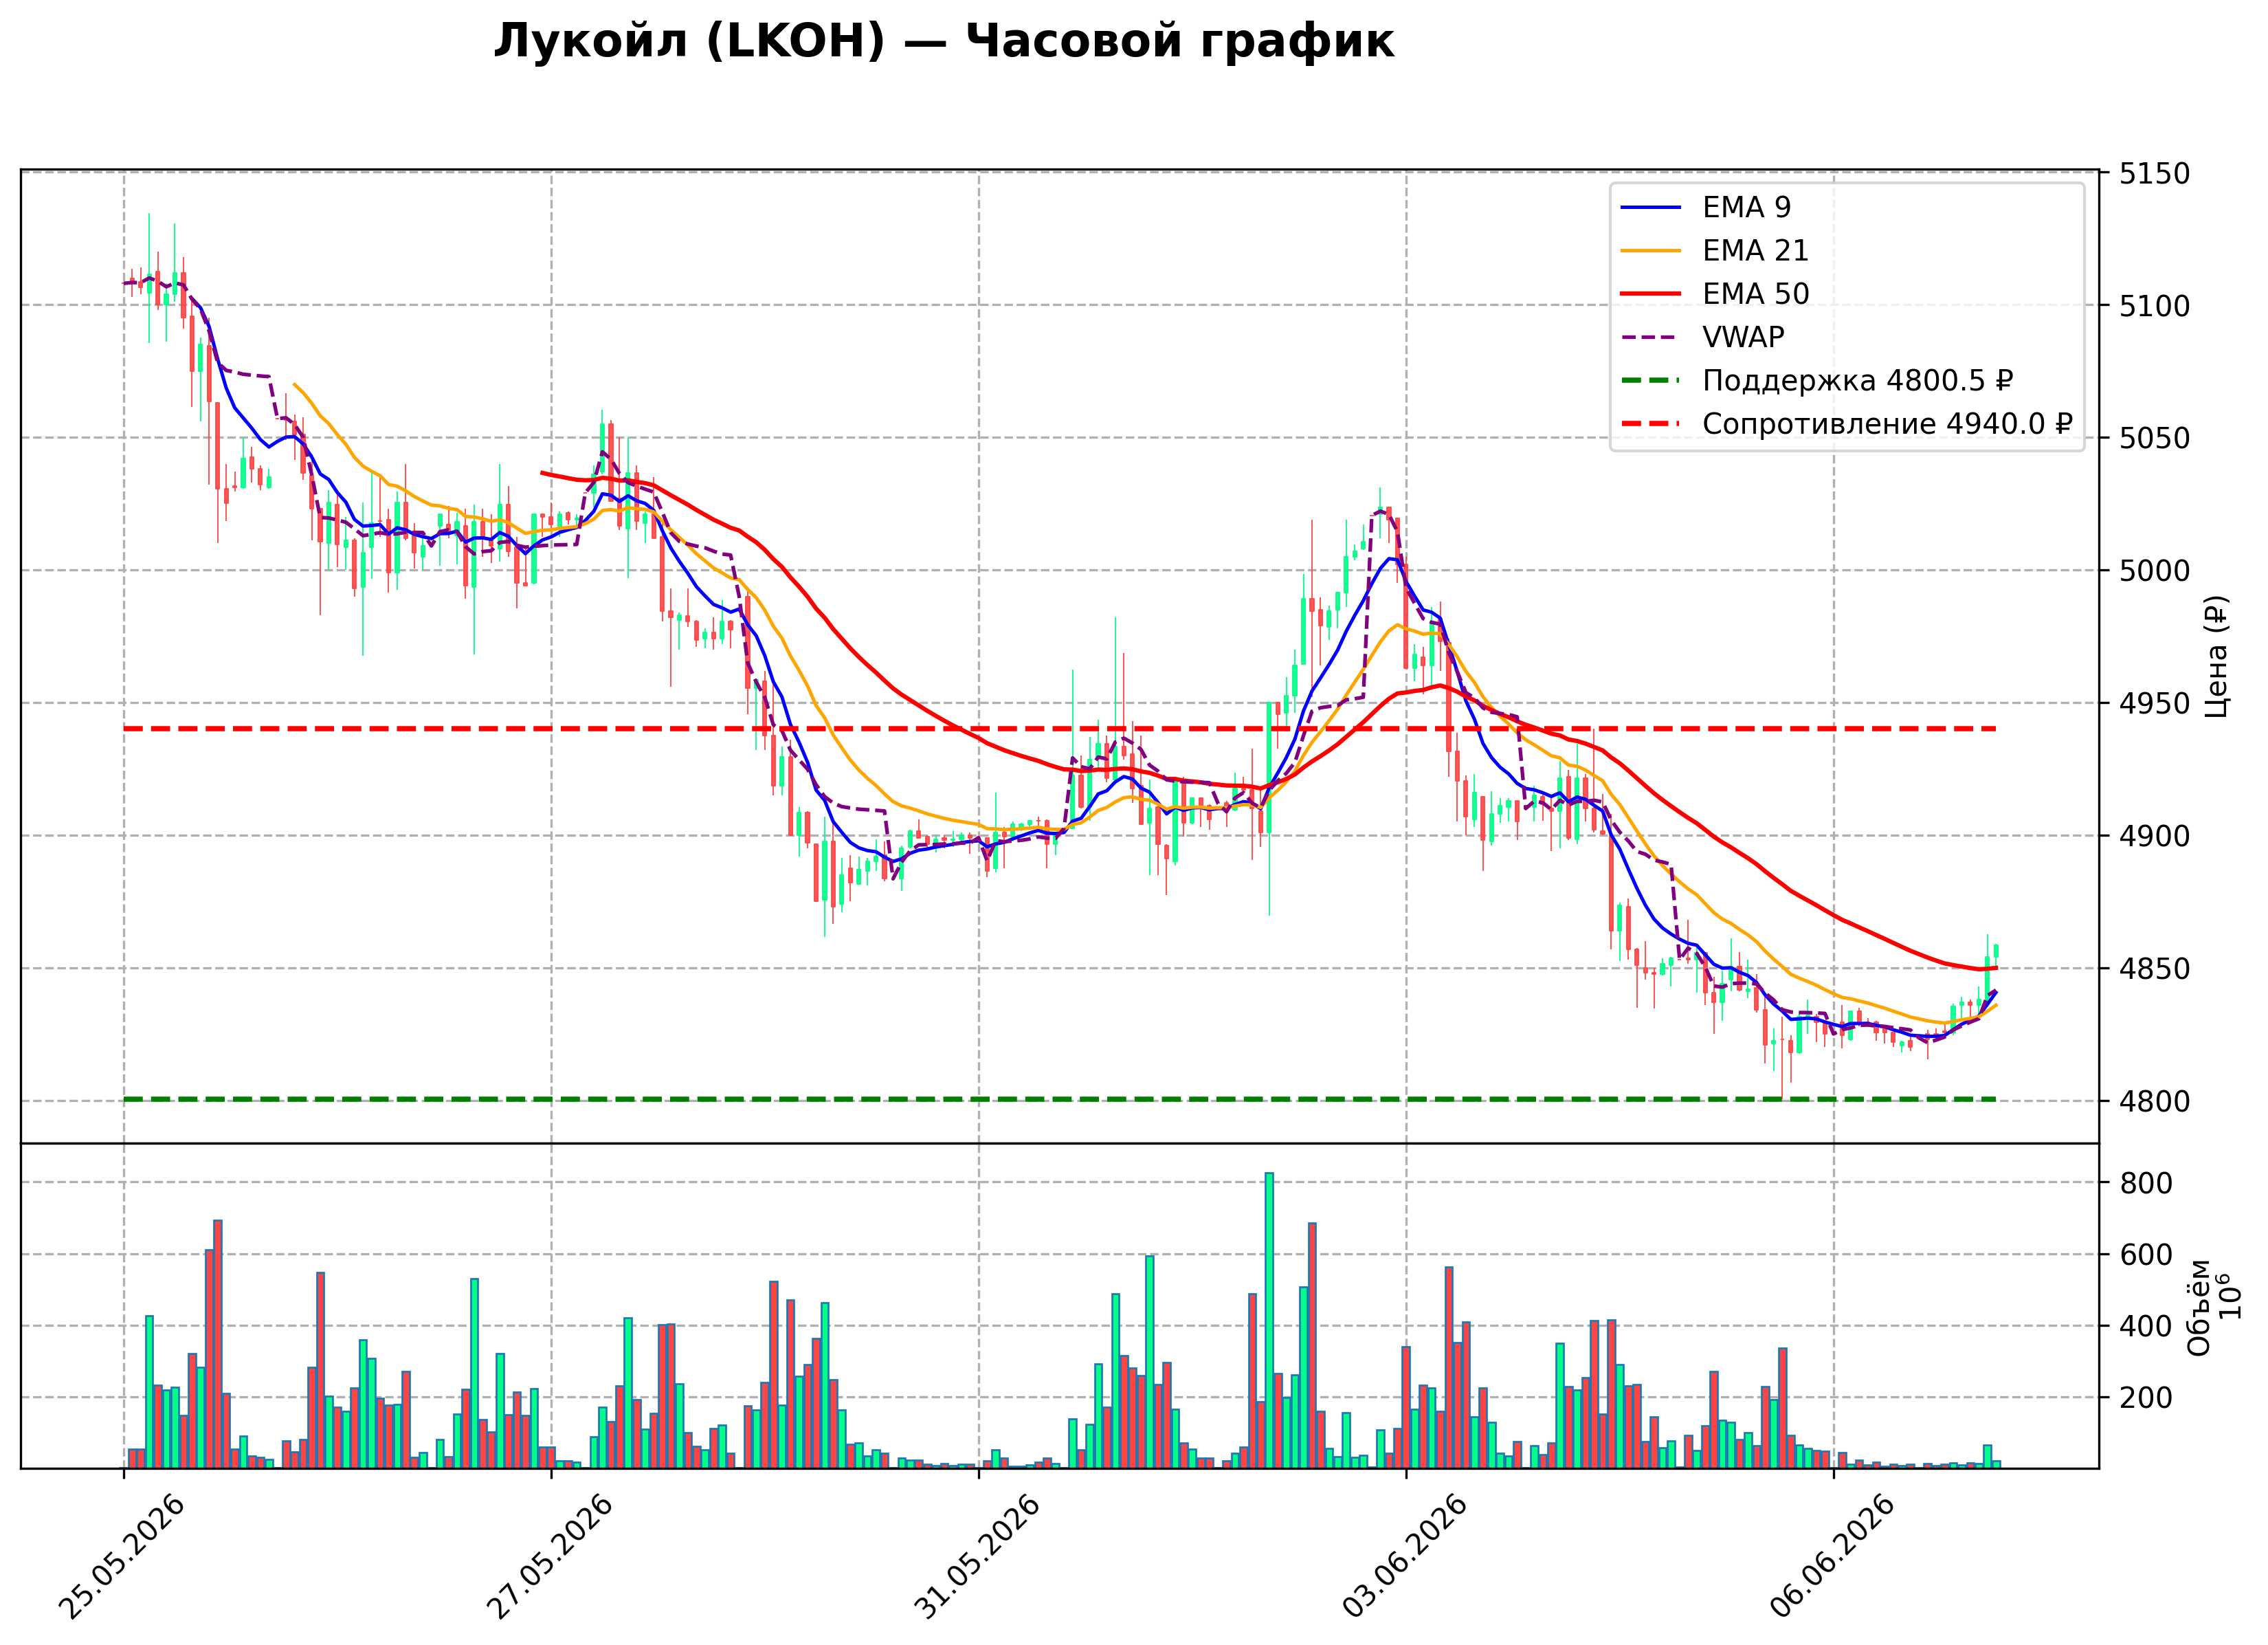This screenshot has height=1645, width=2268.
Task: Click the price axis tick "5050"
Action: pyautogui.click(x=2155, y=439)
